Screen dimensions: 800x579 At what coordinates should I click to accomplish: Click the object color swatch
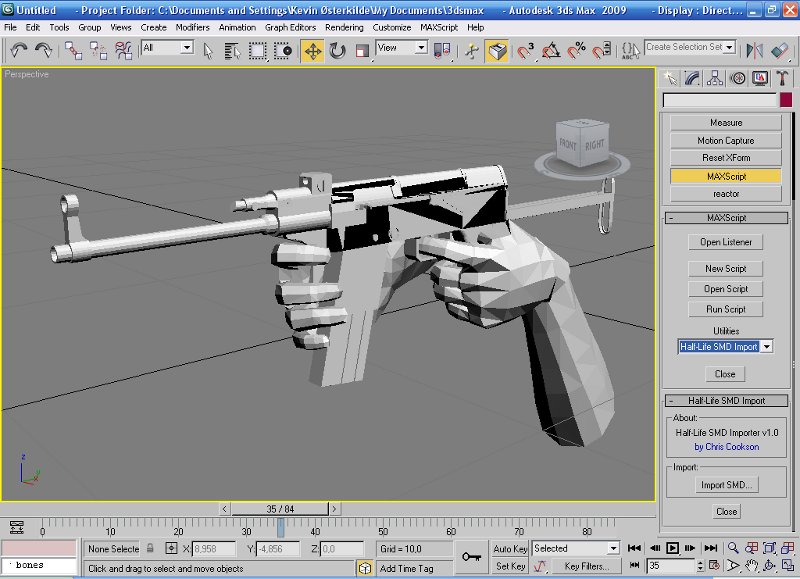tap(786, 100)
